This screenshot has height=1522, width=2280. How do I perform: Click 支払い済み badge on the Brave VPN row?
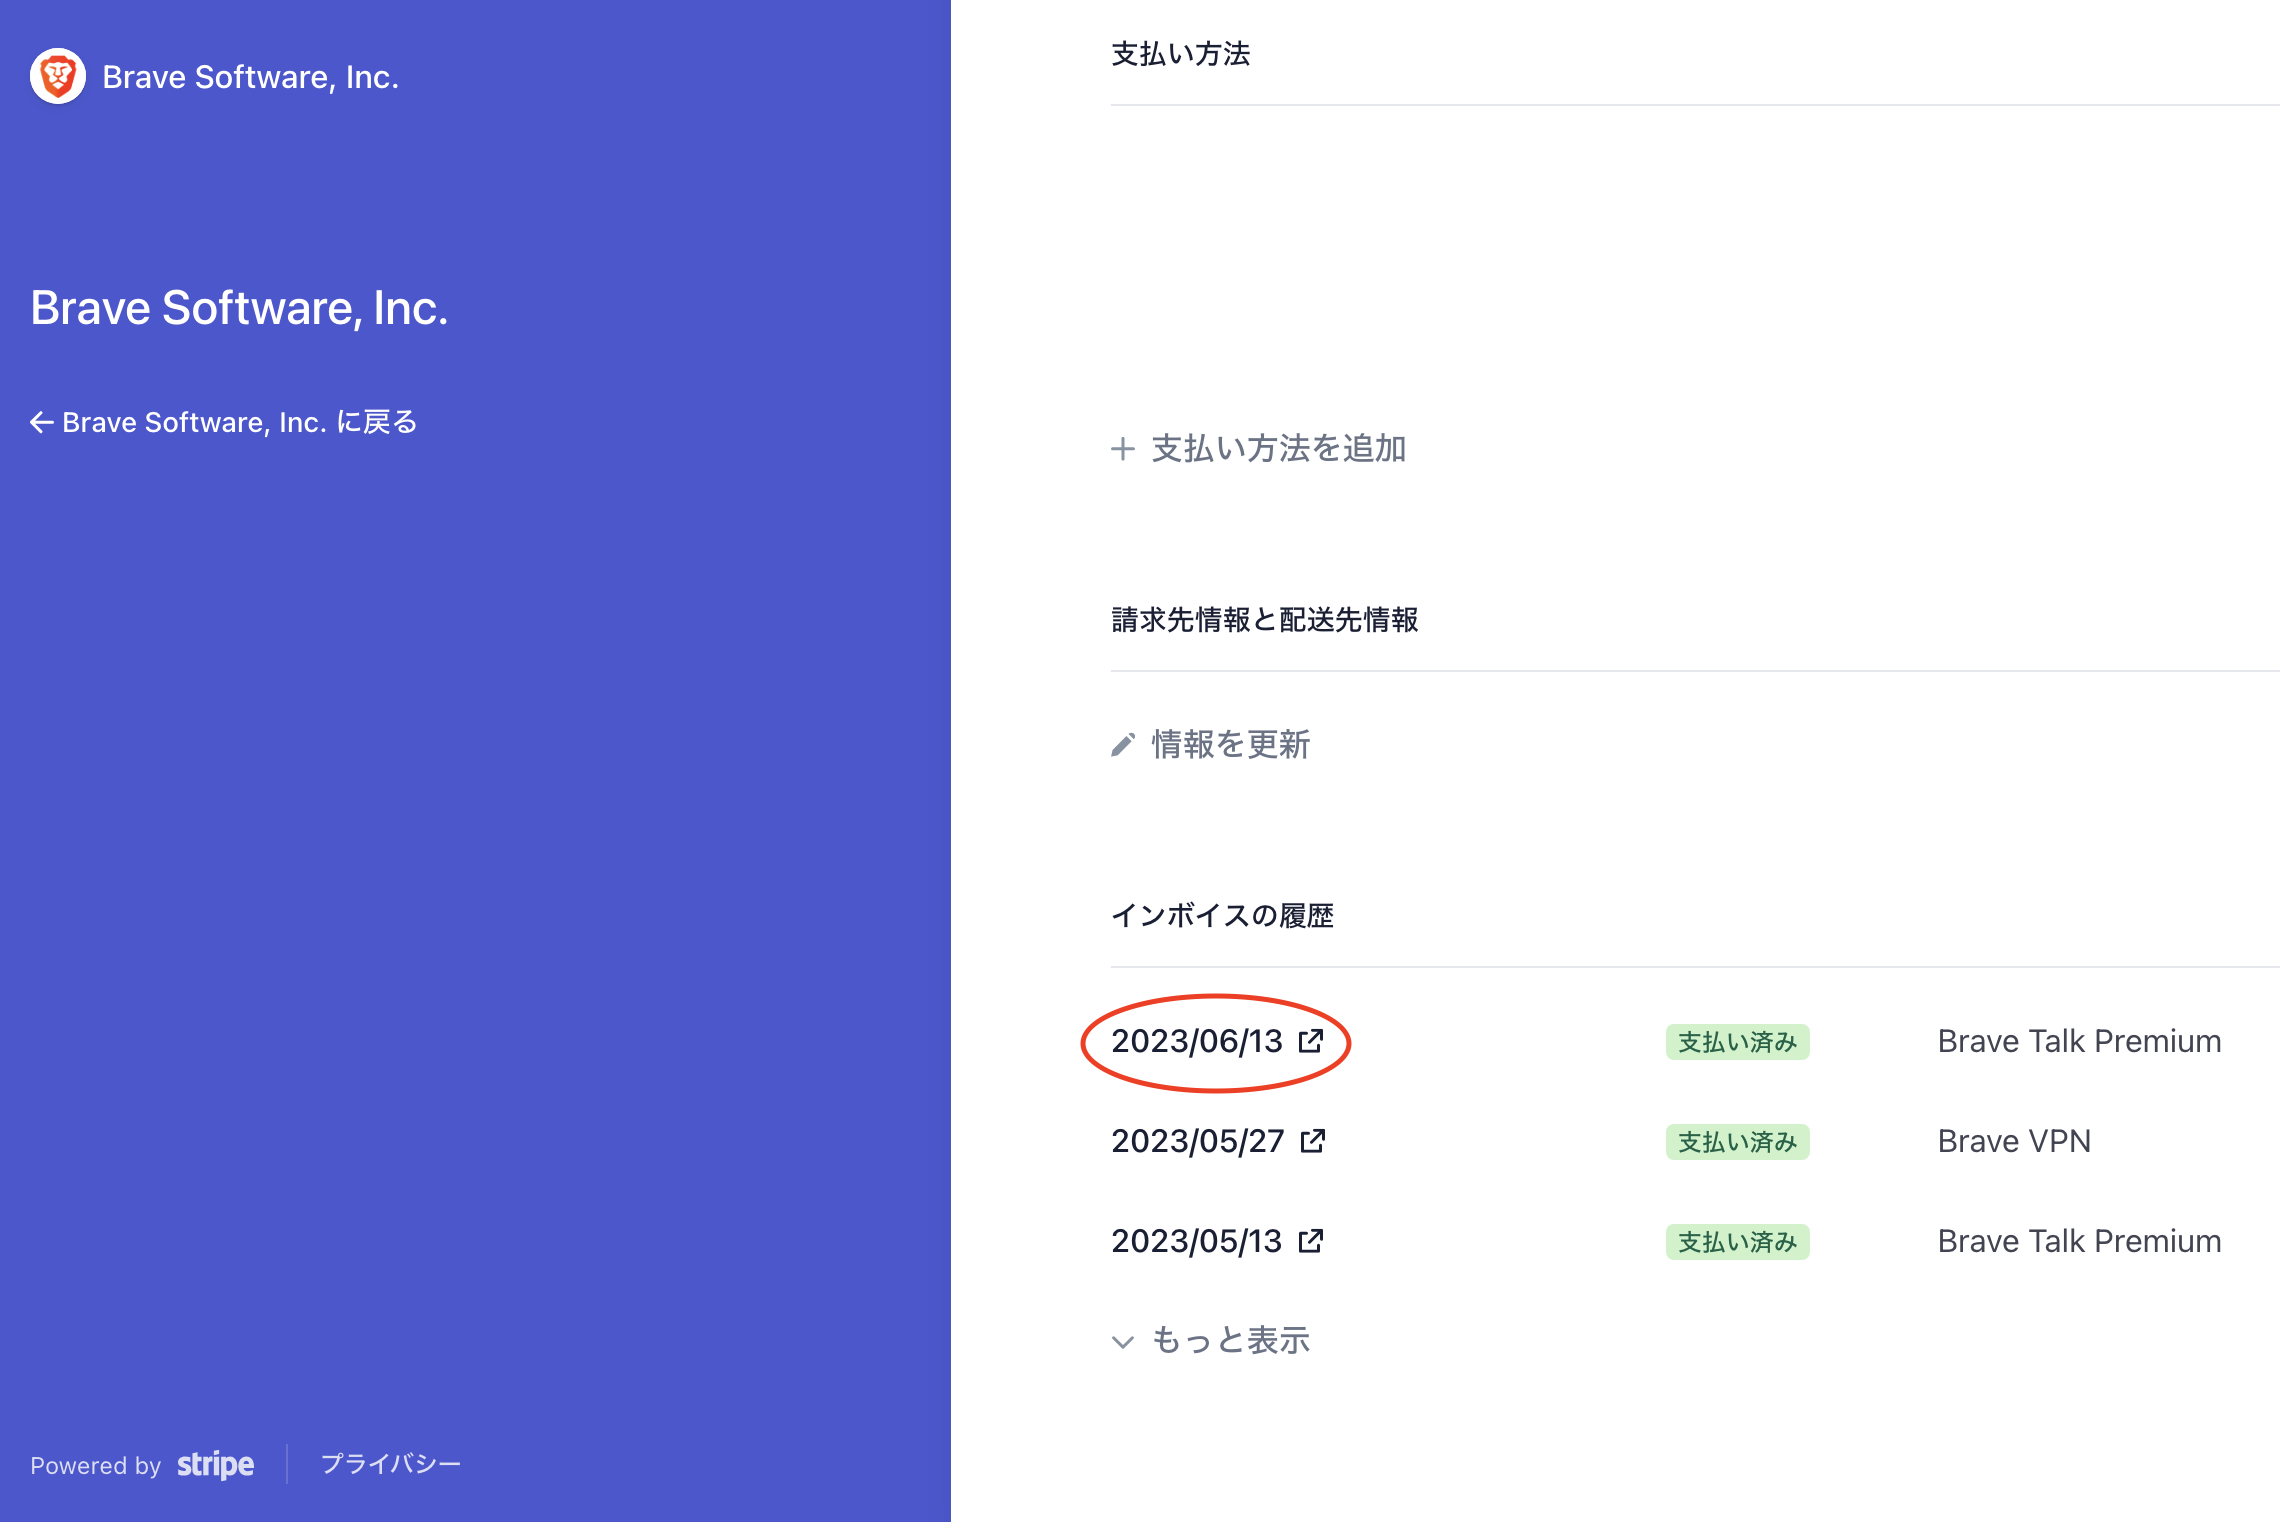[1737, 1142]
